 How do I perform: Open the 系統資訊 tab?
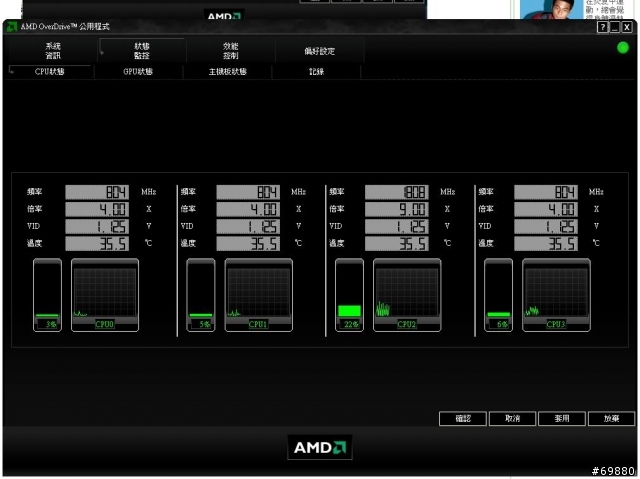tap(53, 51)
